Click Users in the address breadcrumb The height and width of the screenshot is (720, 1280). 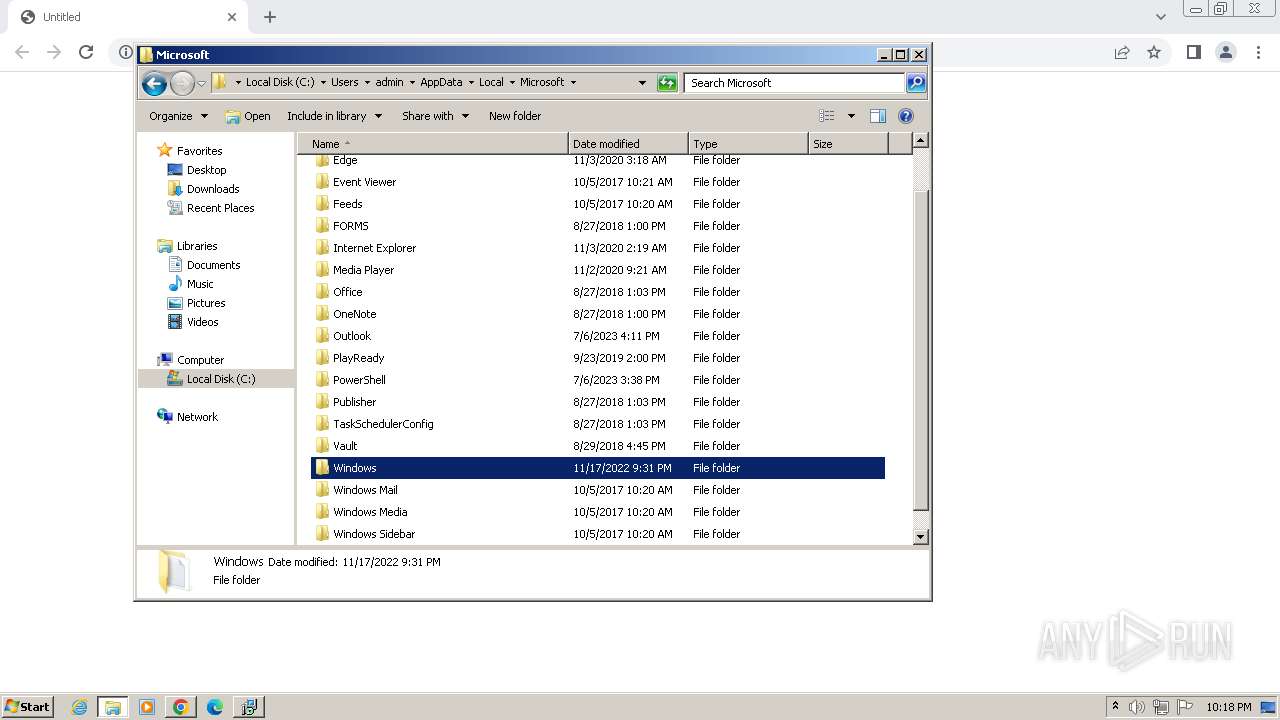point(344,82)
